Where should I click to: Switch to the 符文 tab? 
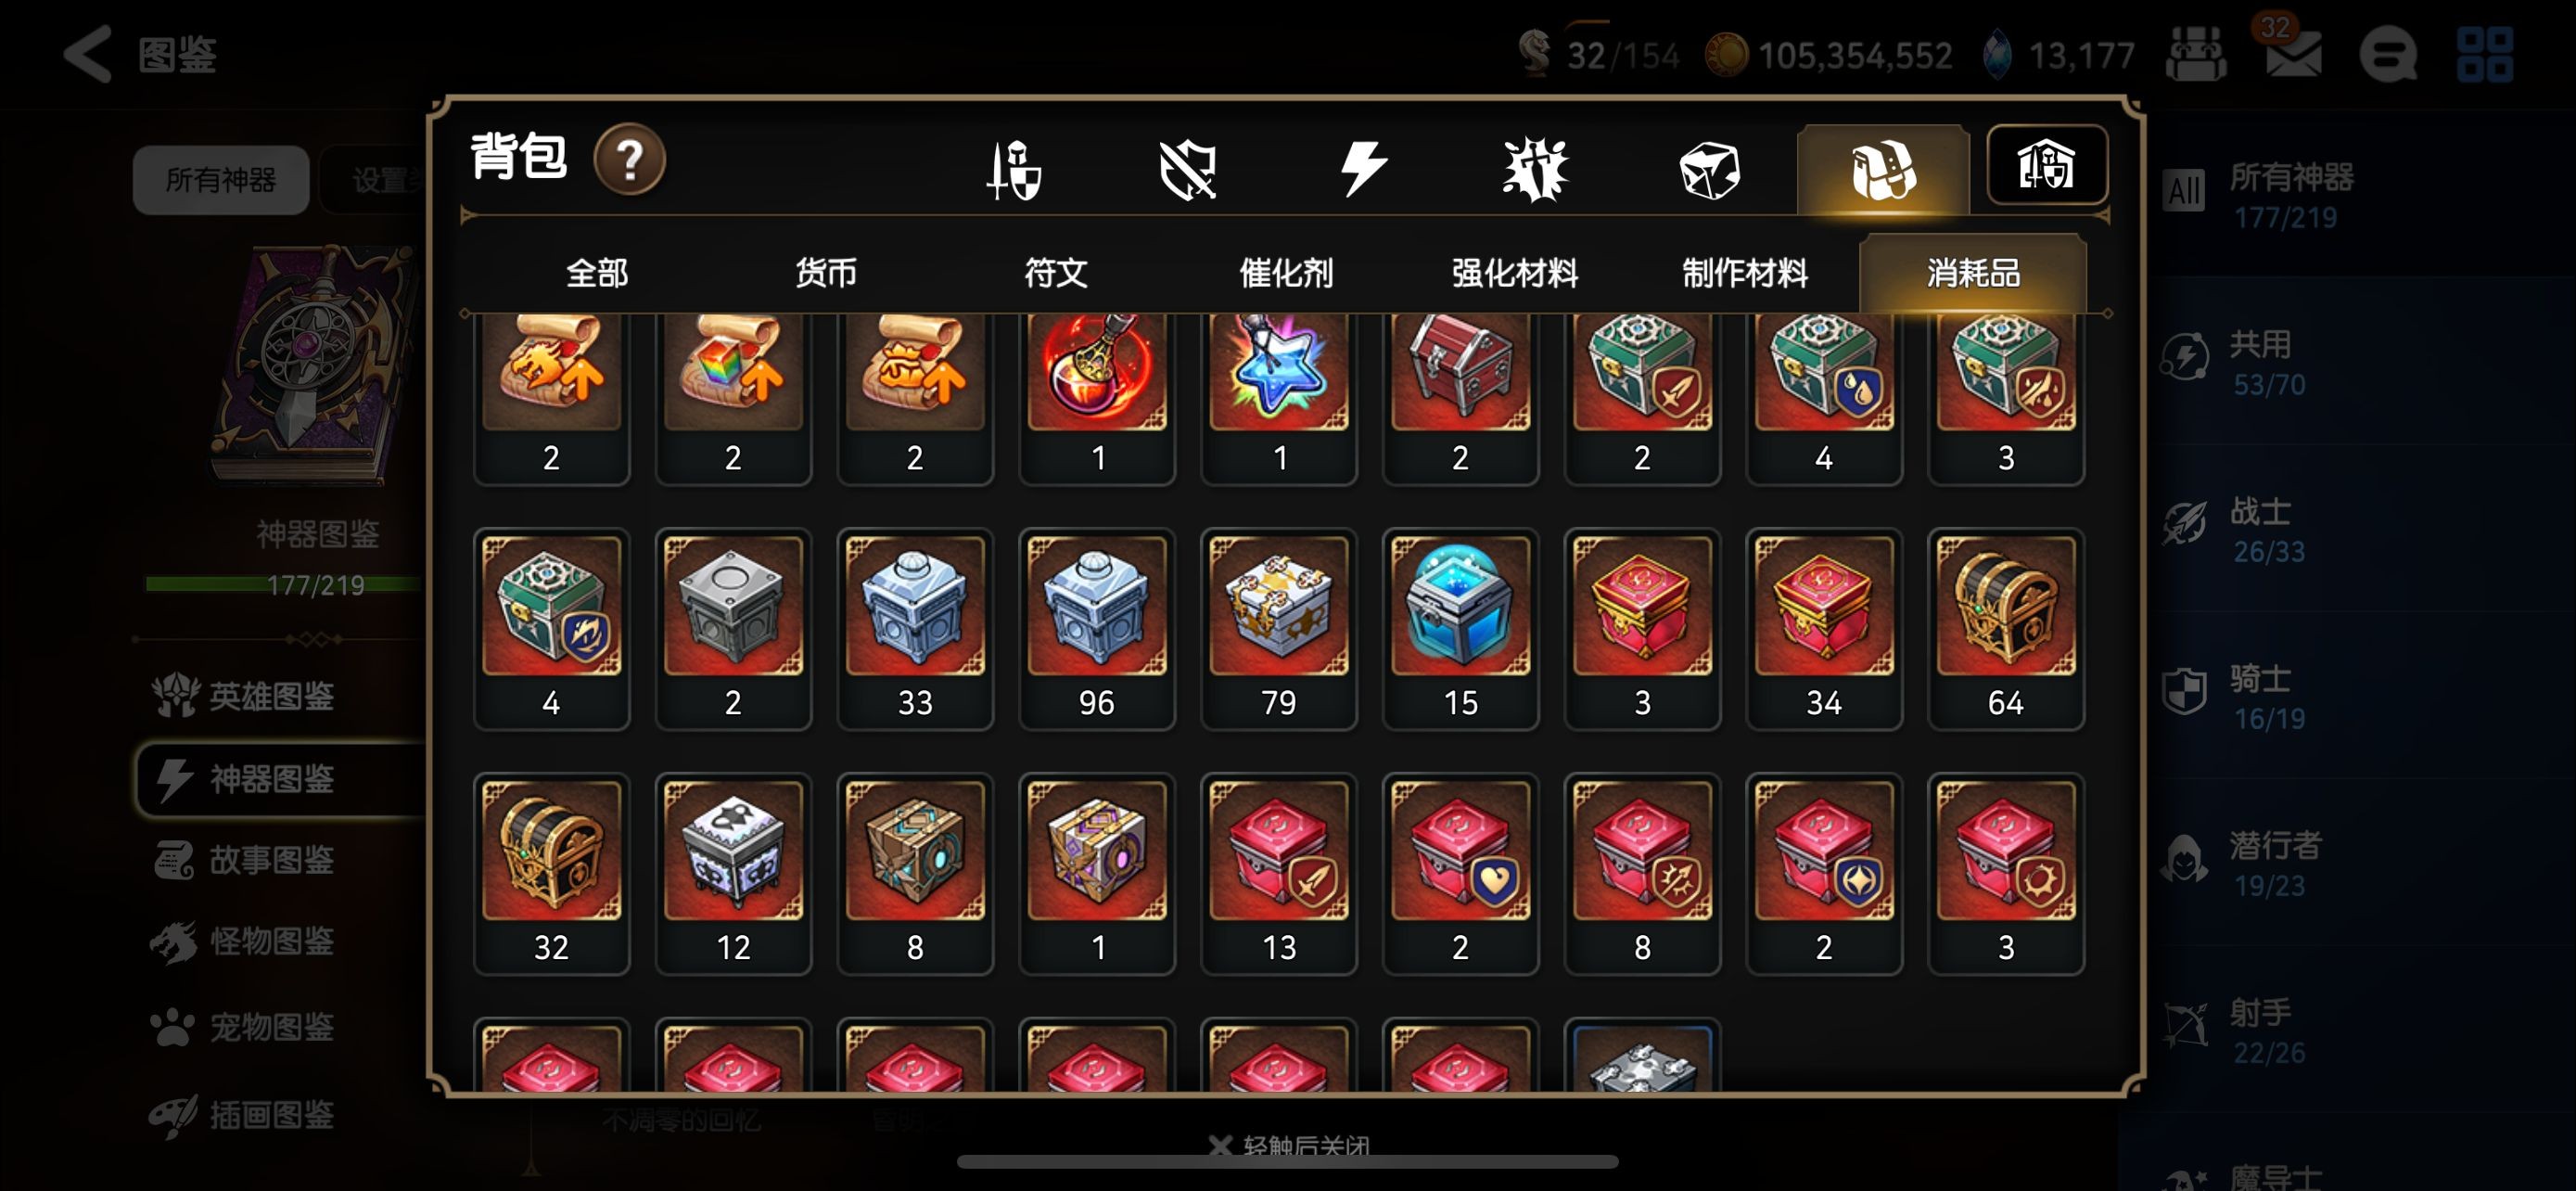click(x=1055, y=273)
